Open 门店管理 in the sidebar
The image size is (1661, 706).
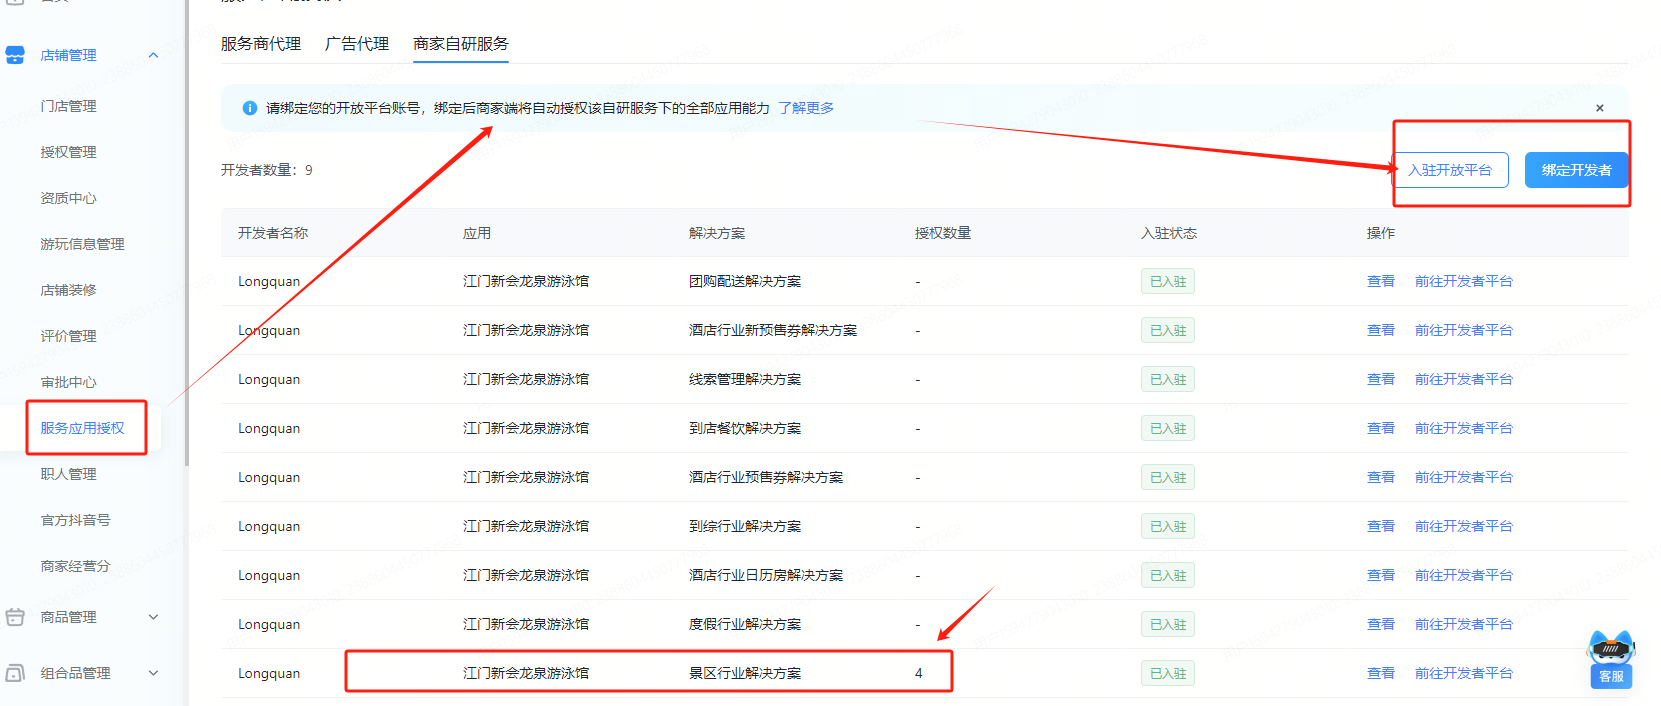point(68,106)
